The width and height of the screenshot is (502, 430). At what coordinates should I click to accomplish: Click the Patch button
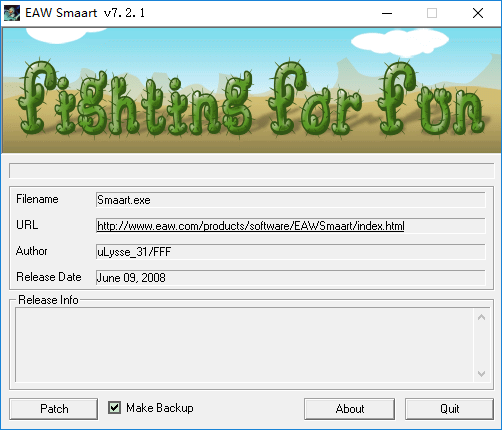click(54, 409)
